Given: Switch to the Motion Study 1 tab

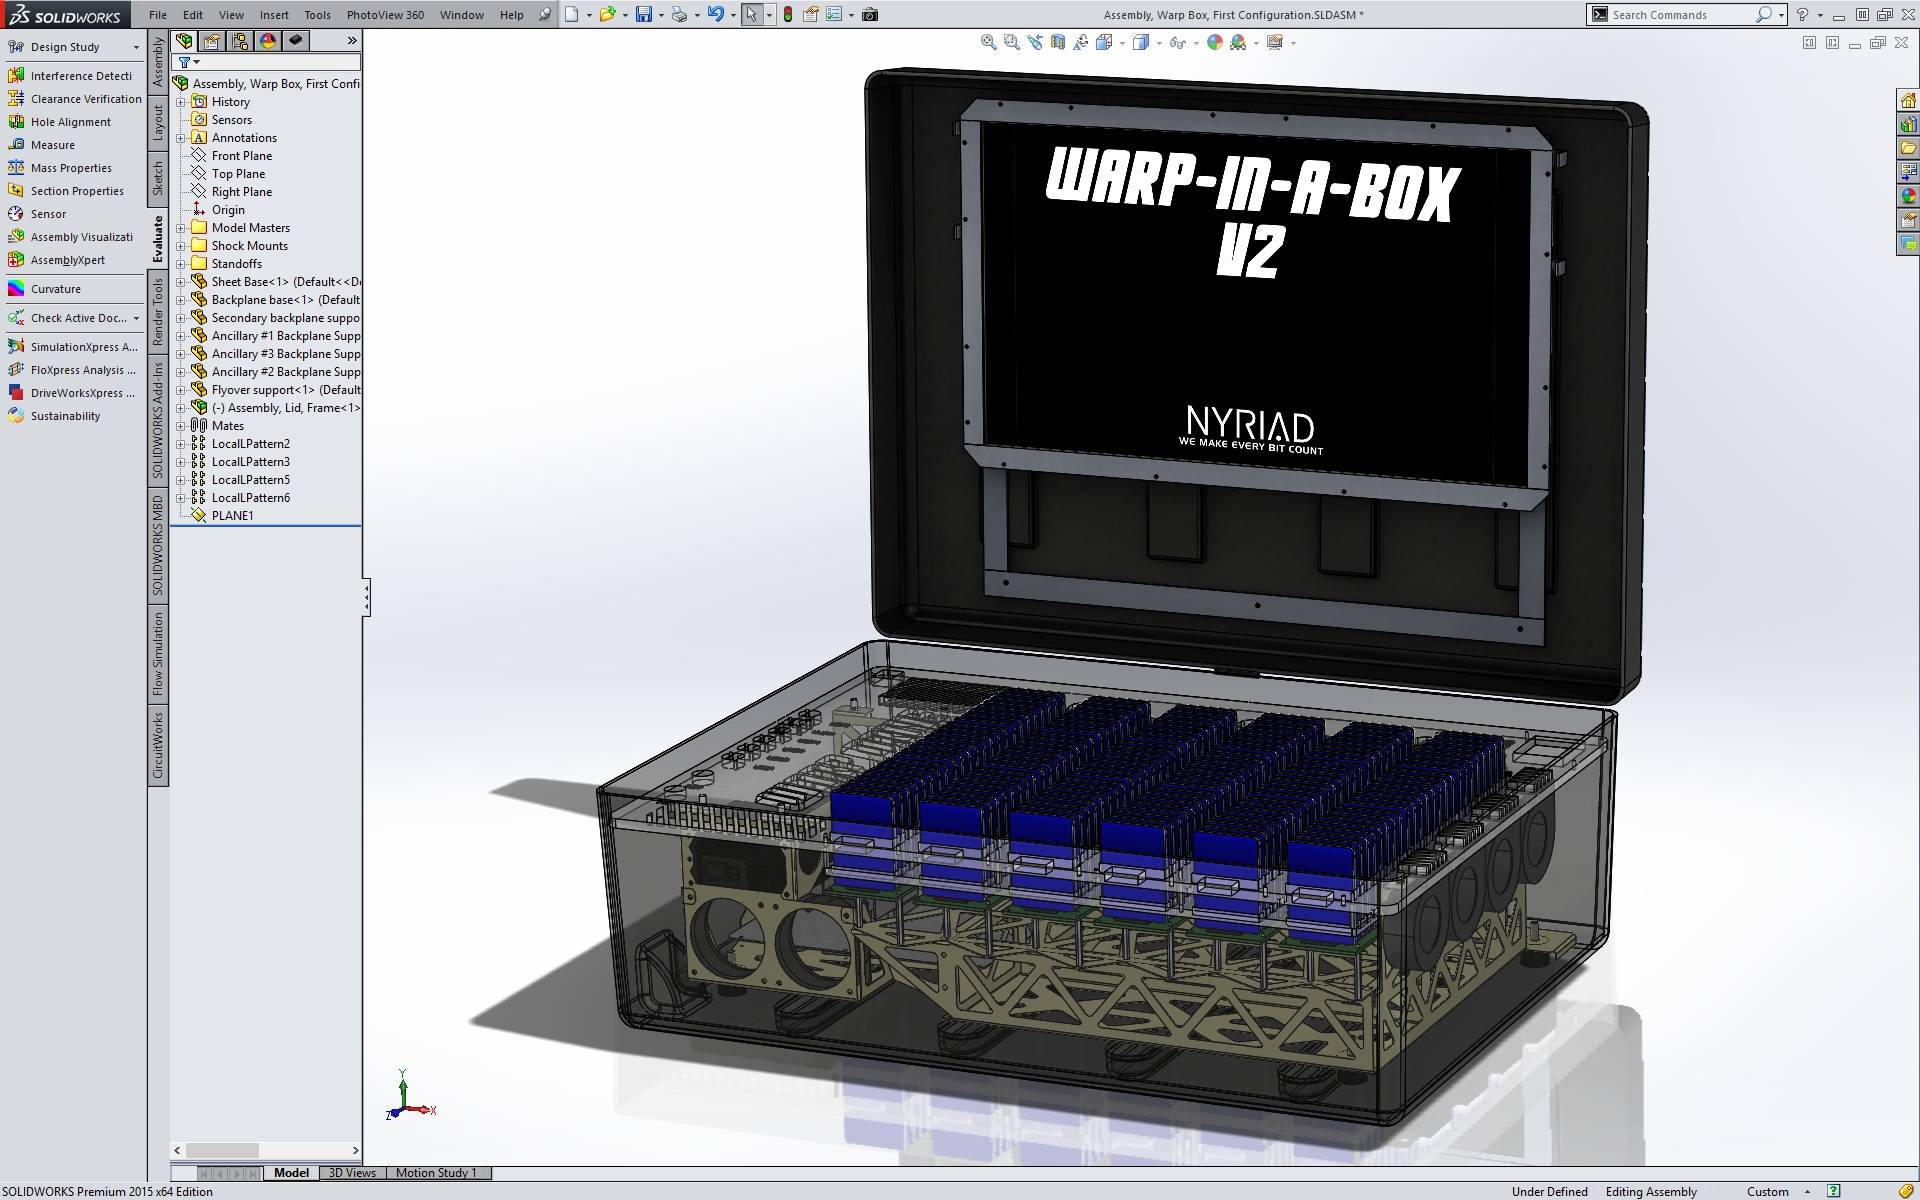Looking at the screenshot, I should pyautogui.click(x=436, y=1173).
